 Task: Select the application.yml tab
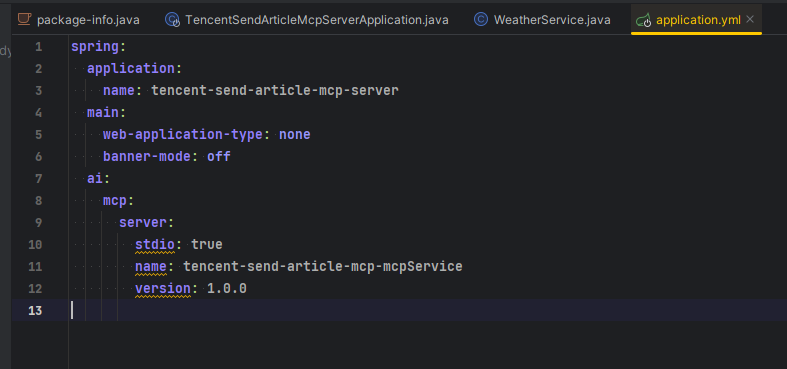click(696, 20)
